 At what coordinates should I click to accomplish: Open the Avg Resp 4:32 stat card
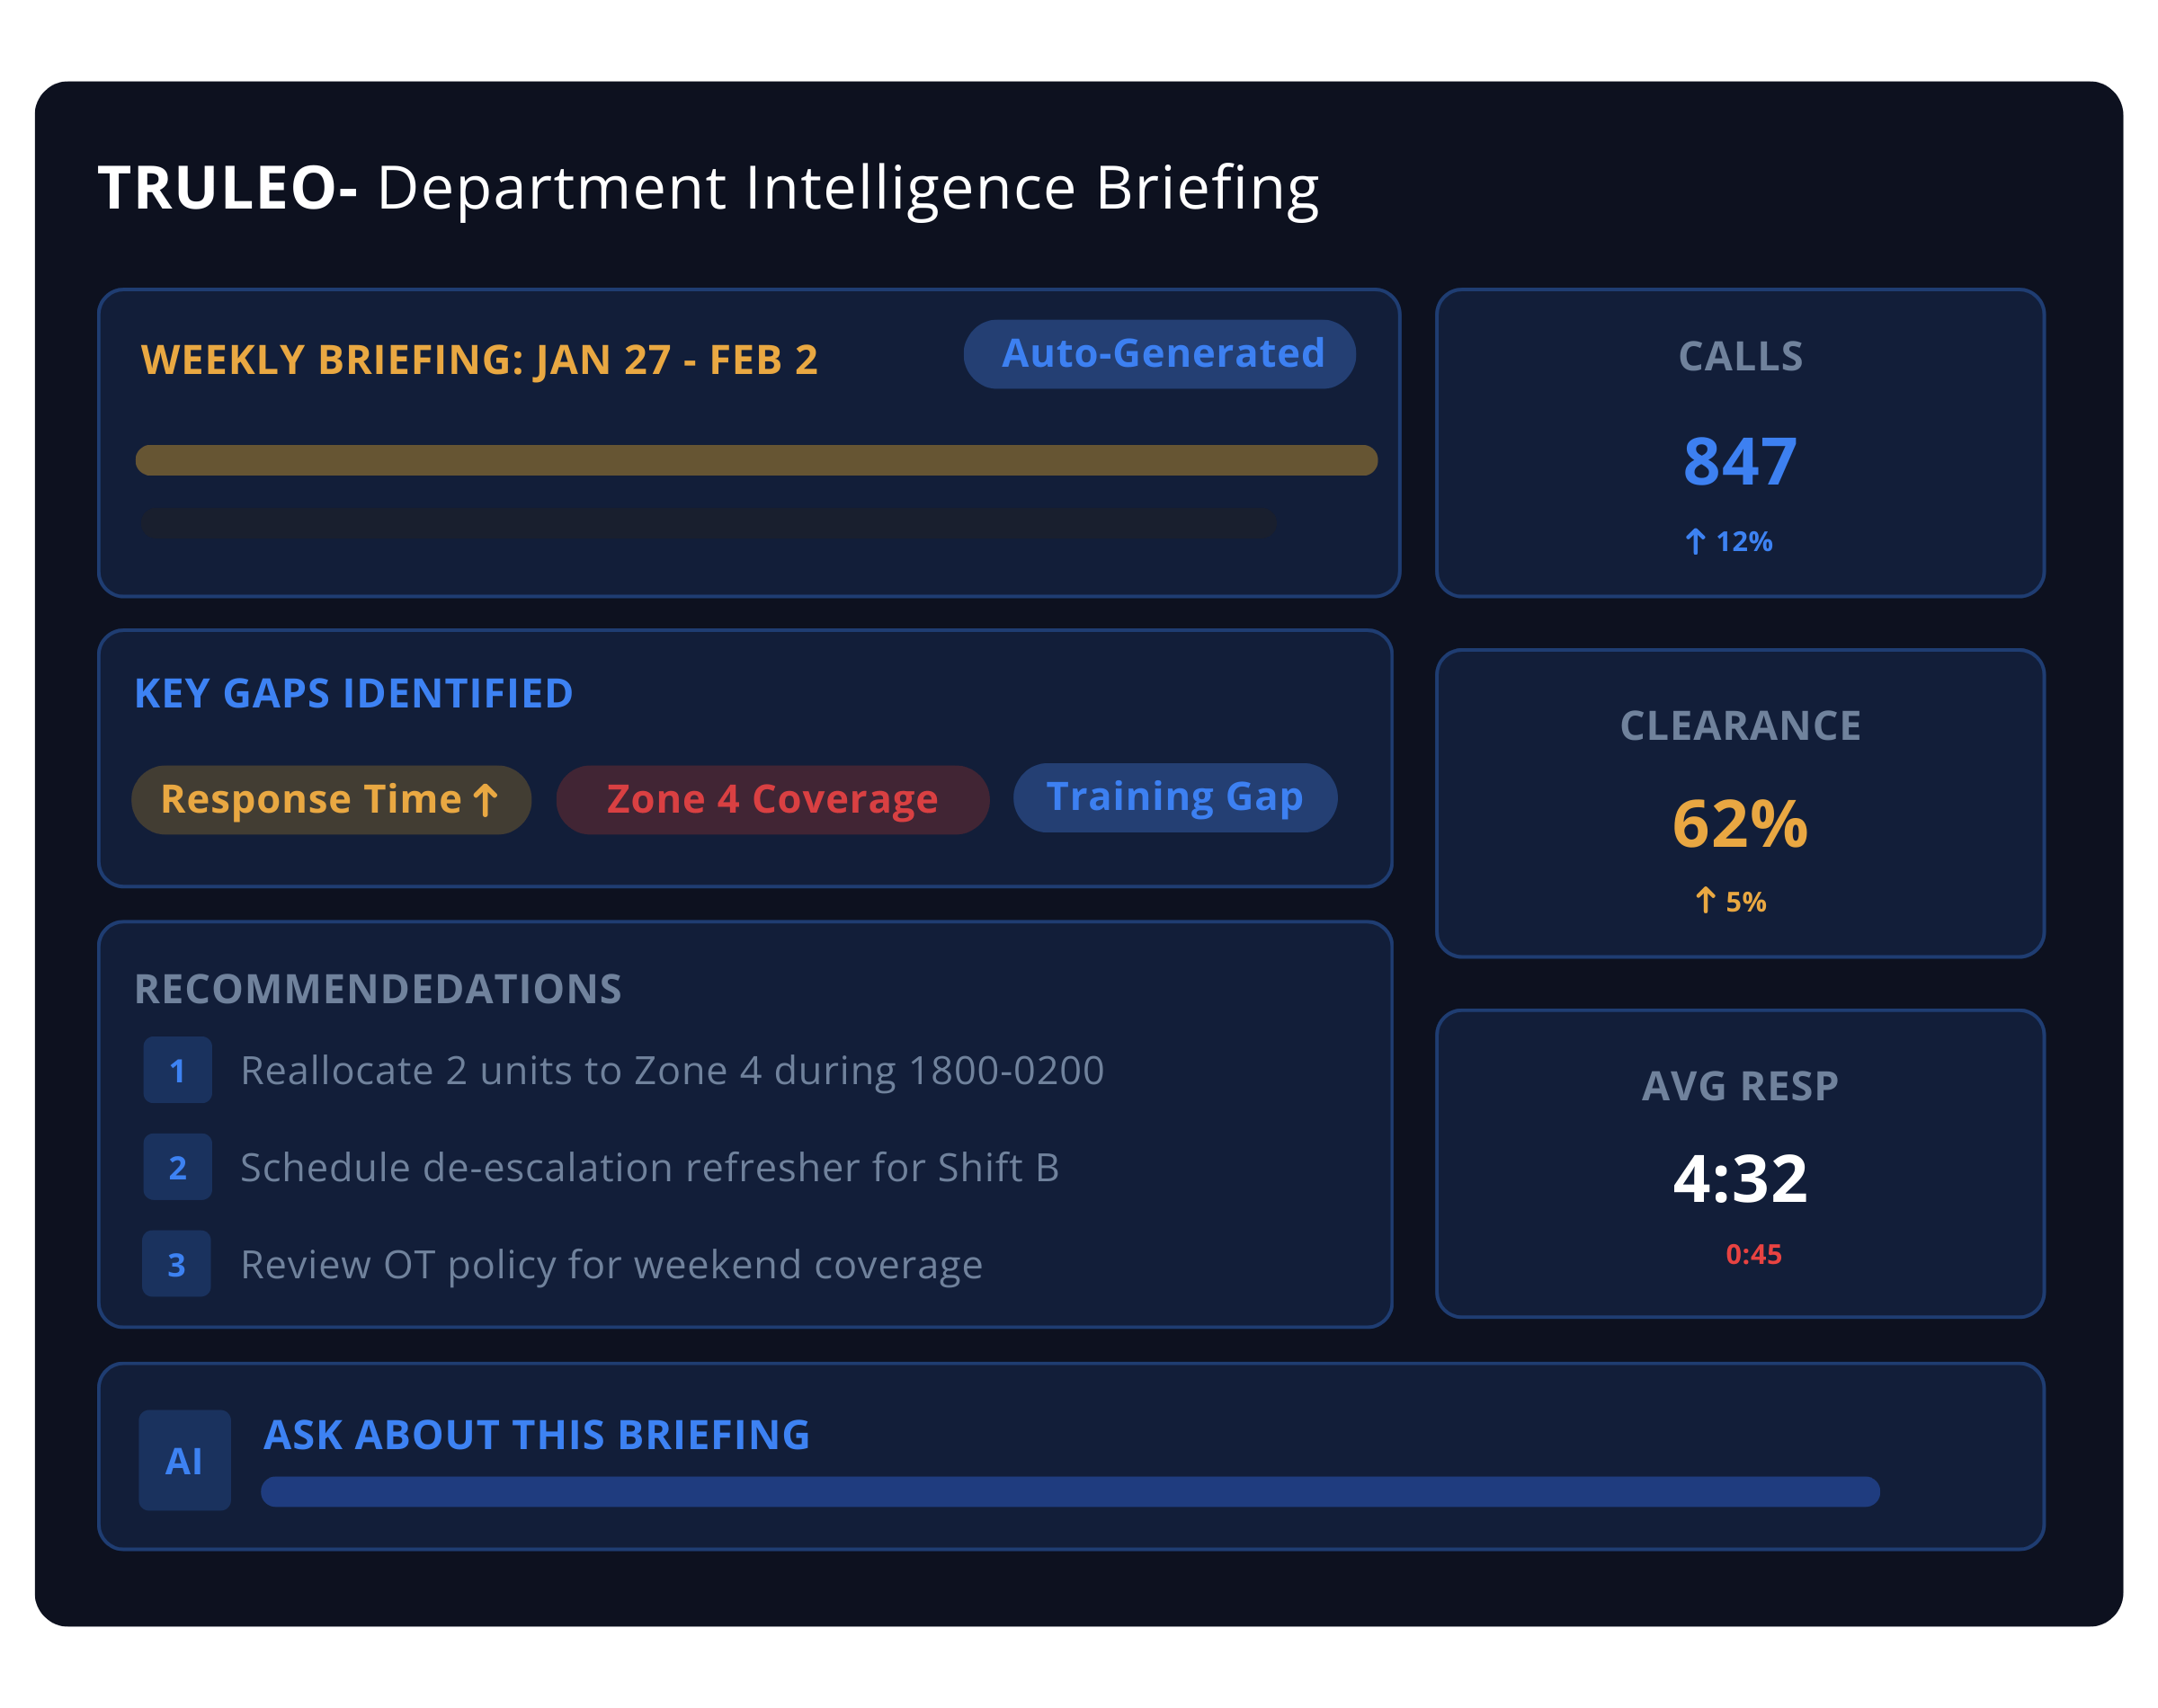tap(1739, 1163)
